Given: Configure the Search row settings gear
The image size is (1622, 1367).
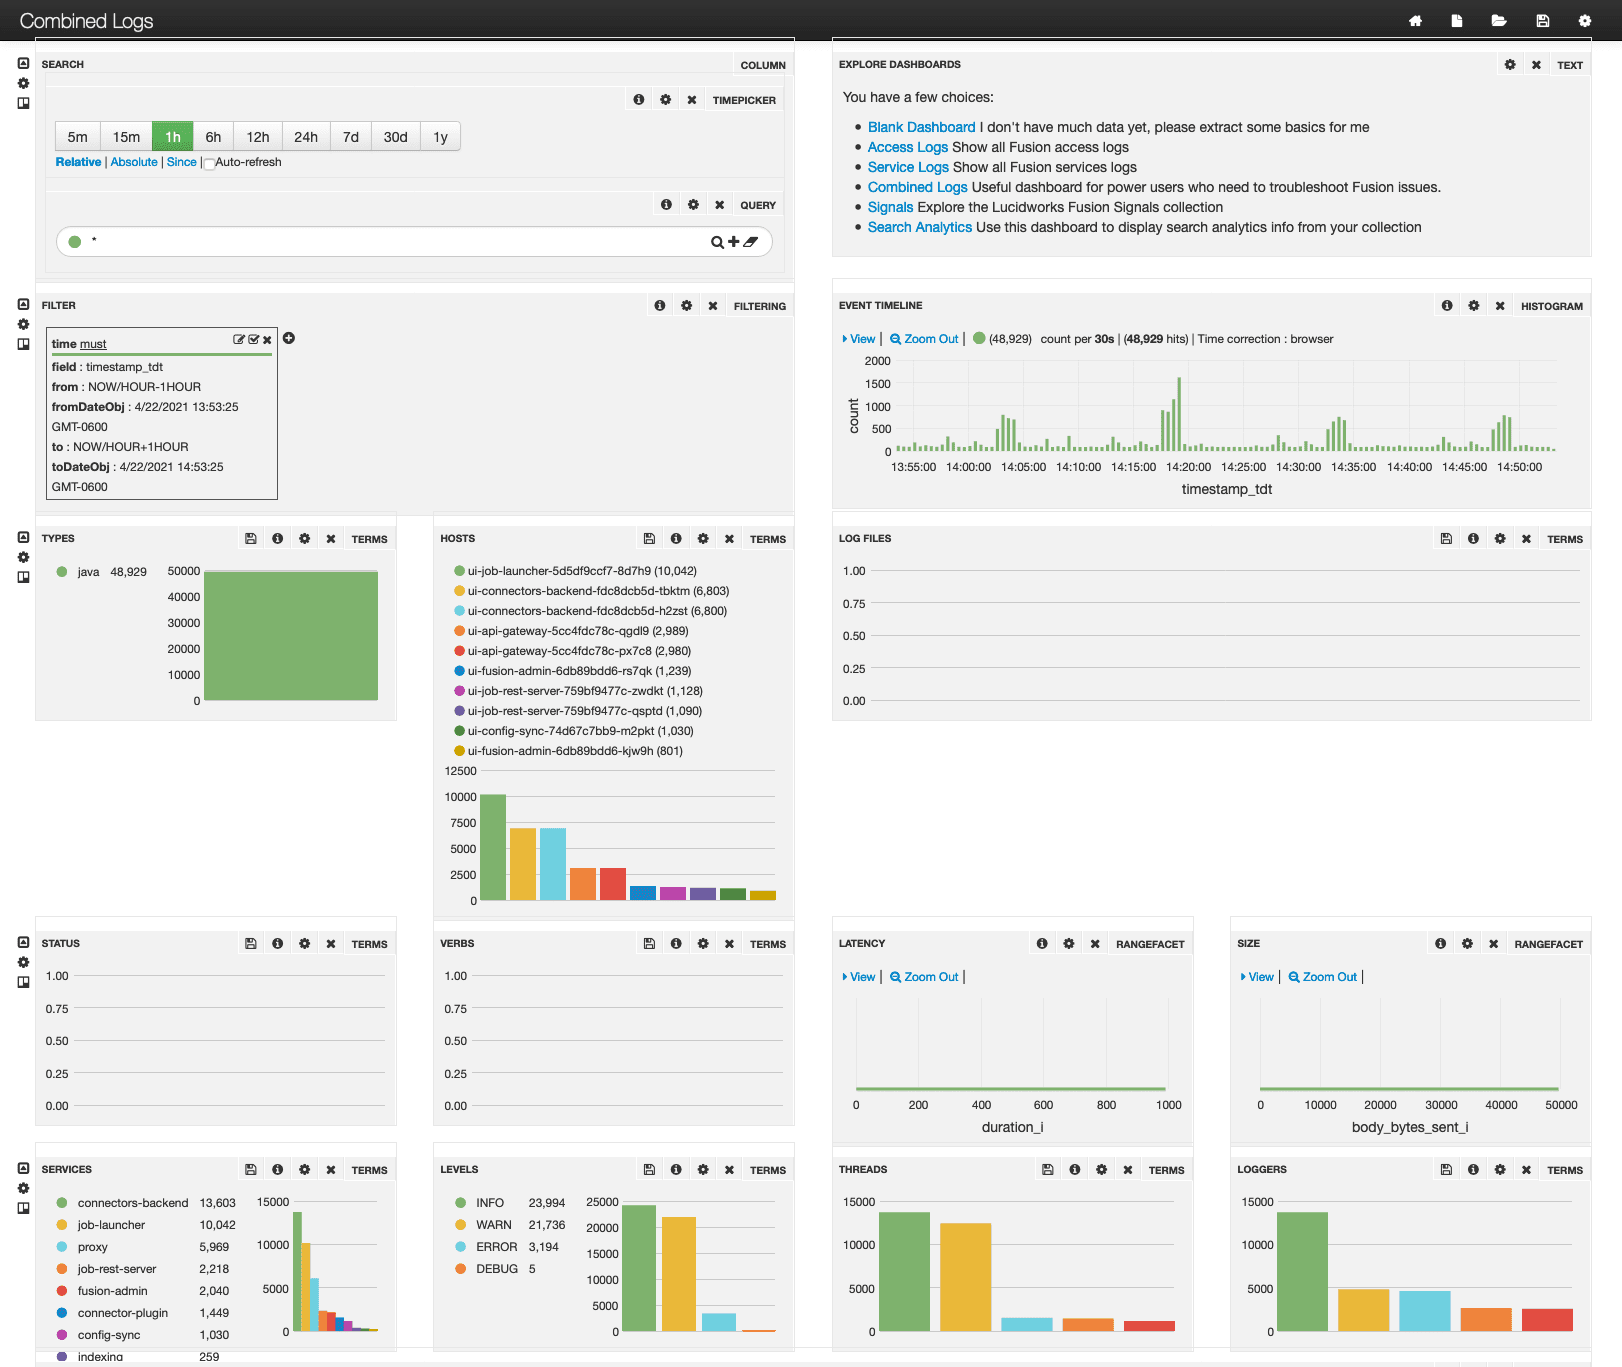Looking at the screenshot, I should click(23, 83).
